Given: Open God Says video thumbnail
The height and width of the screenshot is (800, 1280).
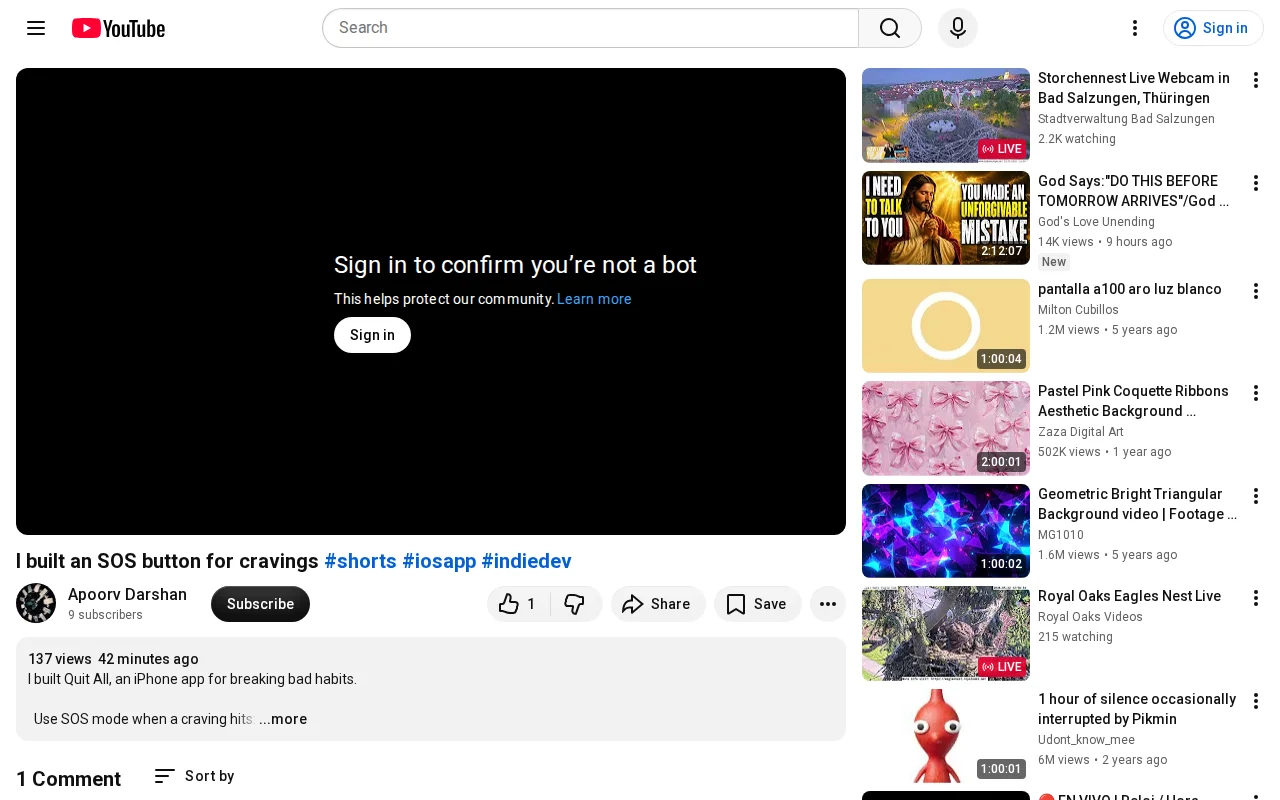Looking at the screenshot, I should pyautogui.click(x=946, y=218).
